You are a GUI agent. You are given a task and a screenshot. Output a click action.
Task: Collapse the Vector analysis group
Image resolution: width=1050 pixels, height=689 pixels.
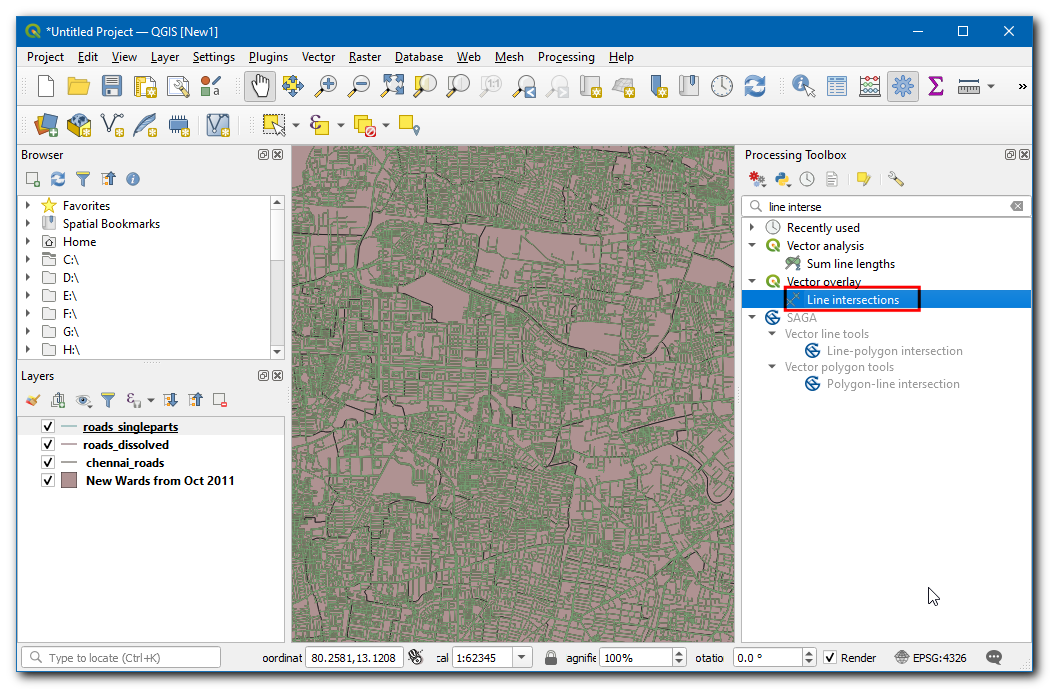[753, 246]
